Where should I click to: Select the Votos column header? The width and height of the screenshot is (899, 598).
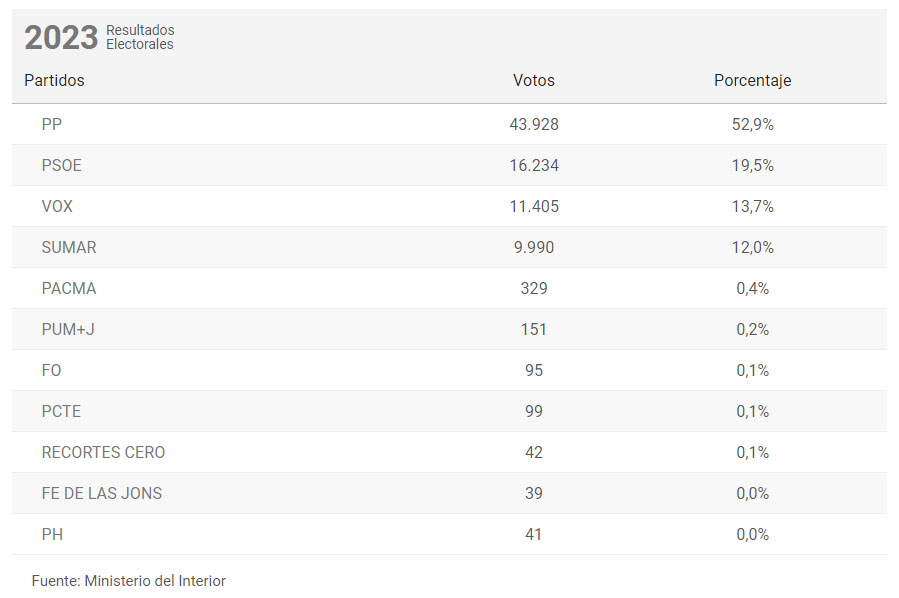(x=534, y=80)
